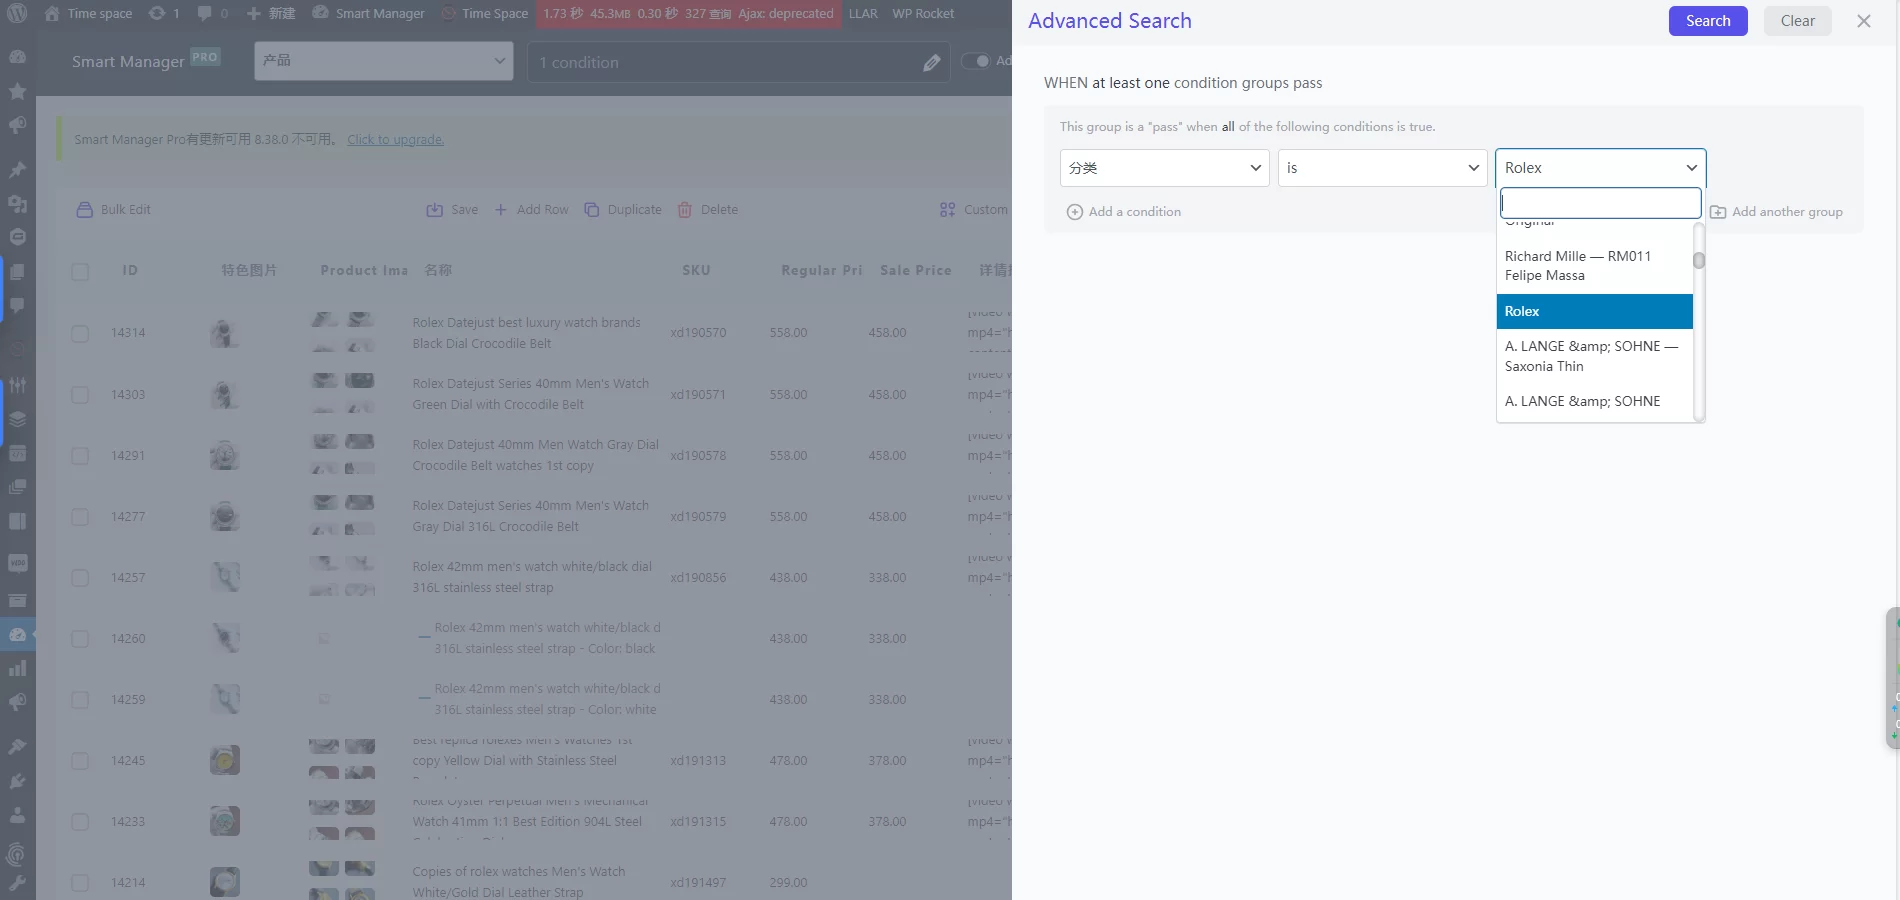Toggle the Advanced search switch
Image resolution: width=1900 pixels, height=900 pixels.
(976, 61)
